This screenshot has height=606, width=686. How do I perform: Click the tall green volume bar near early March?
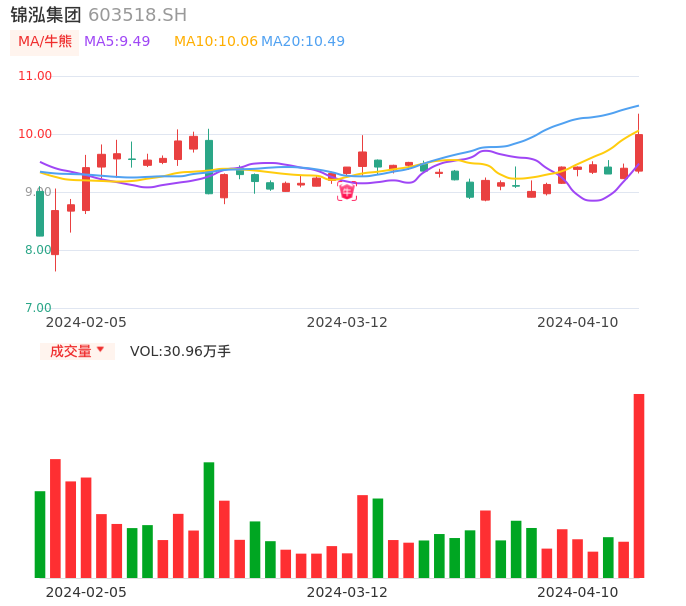pyautogui.click(x=209, y=519)
